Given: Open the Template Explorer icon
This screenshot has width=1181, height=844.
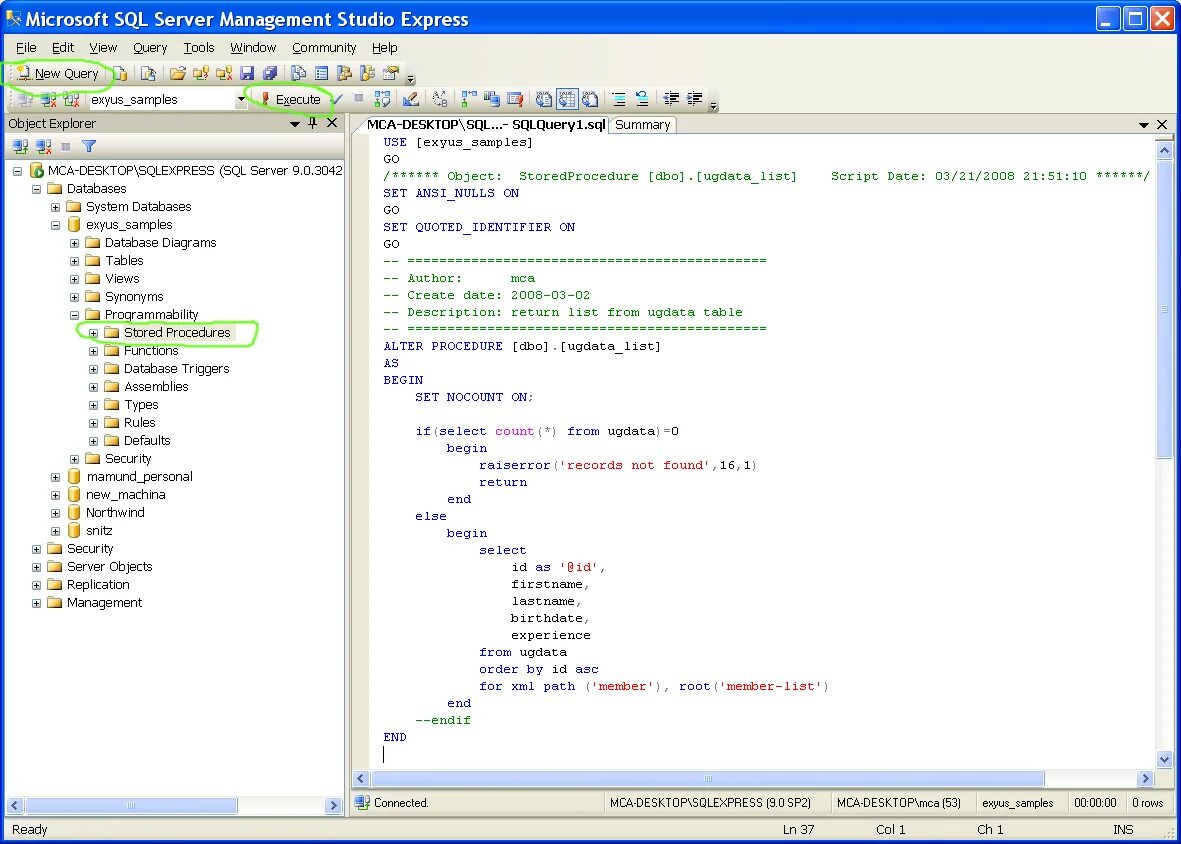Looking at the screenshot, I should point(368,73).
